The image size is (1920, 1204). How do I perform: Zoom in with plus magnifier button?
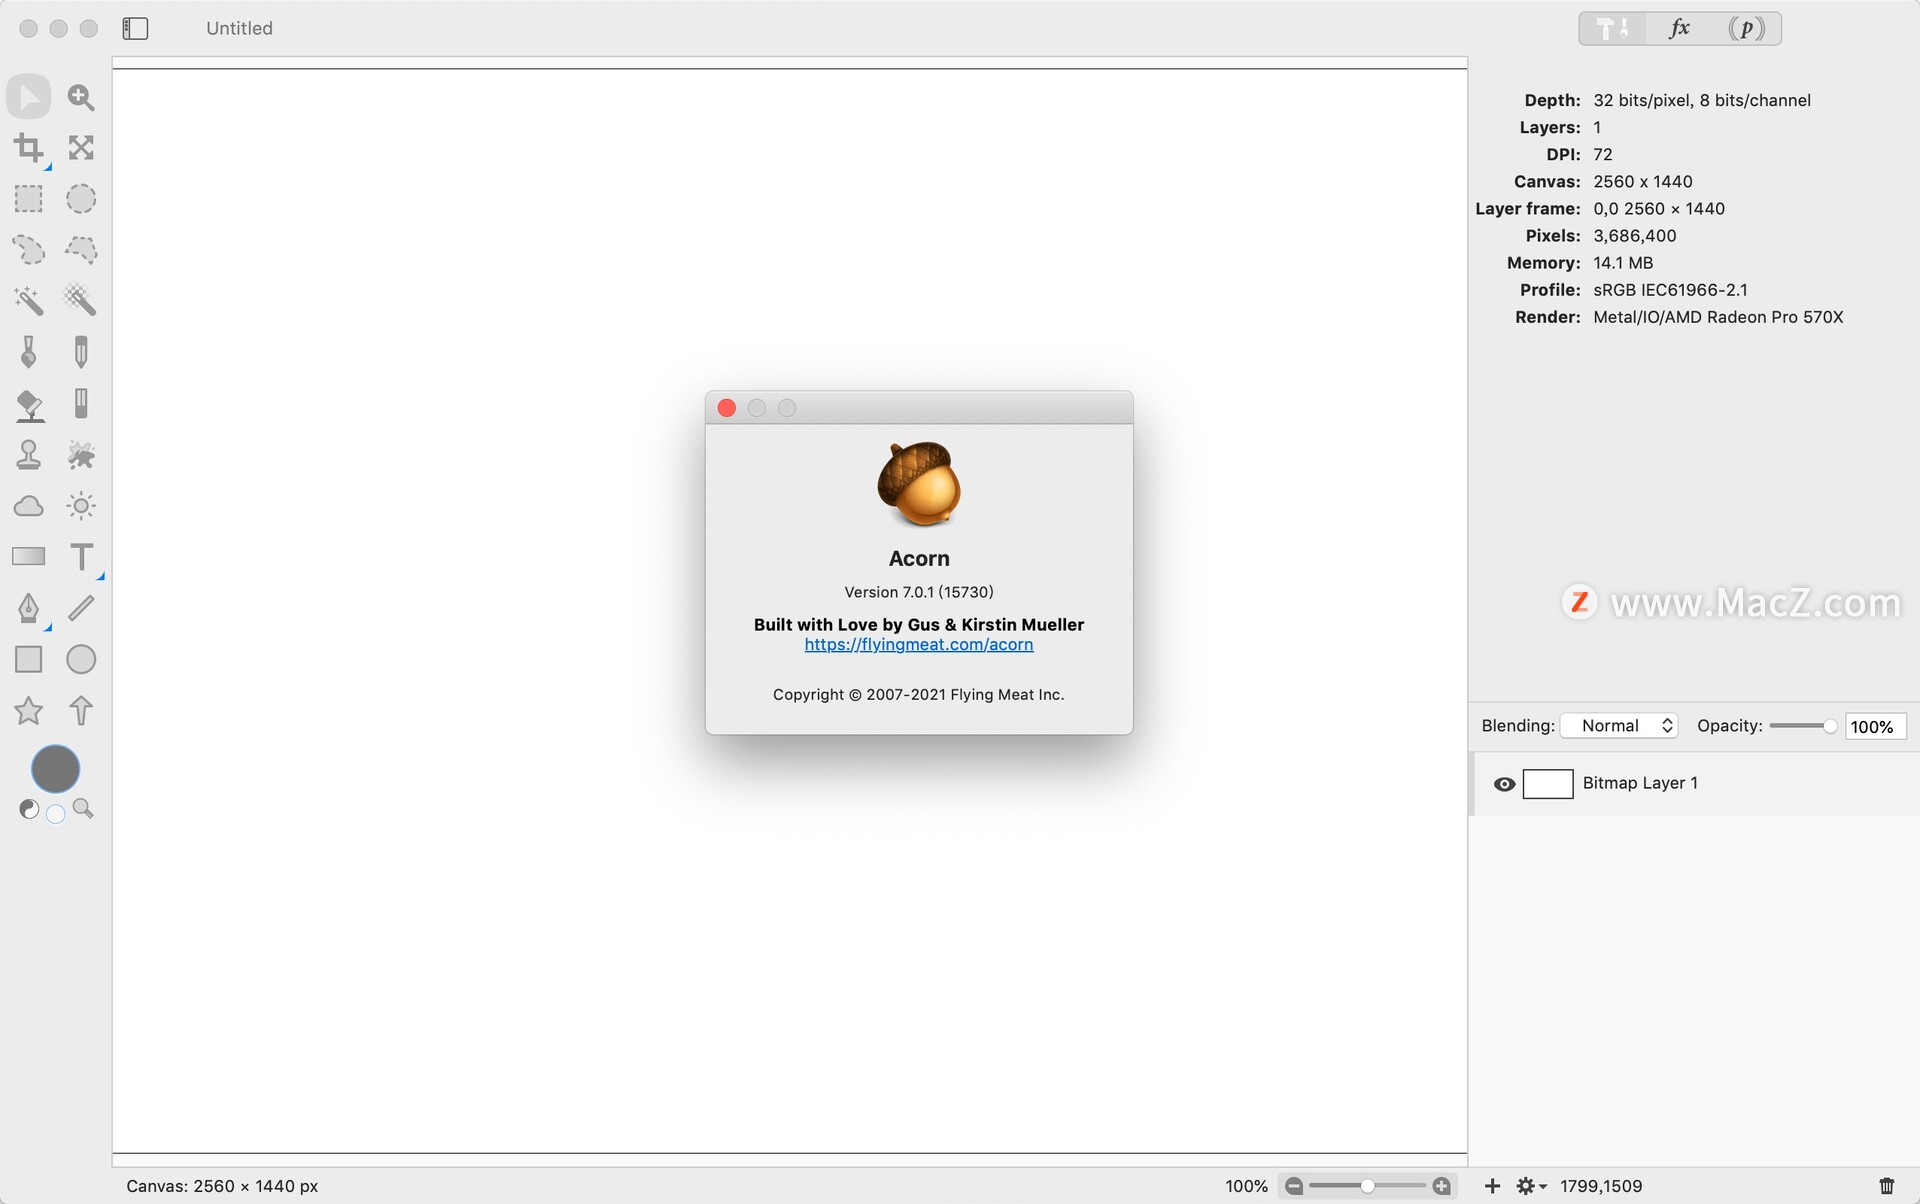click(x=1441, y=1186)
